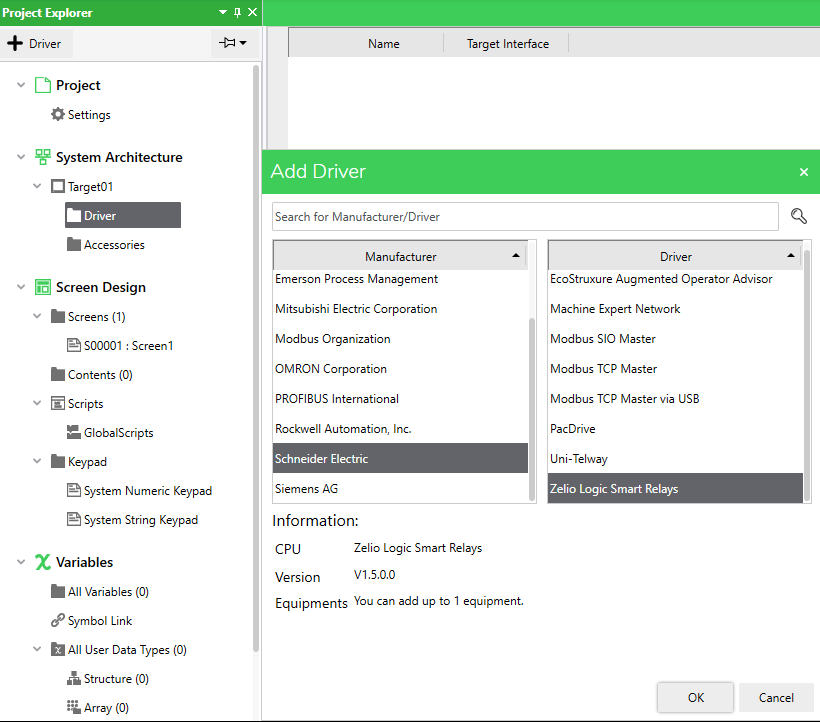This screenshot has width=820, height=722.
Task: Click the Screens (1) folder icon
Action: (x=58, y=316)
